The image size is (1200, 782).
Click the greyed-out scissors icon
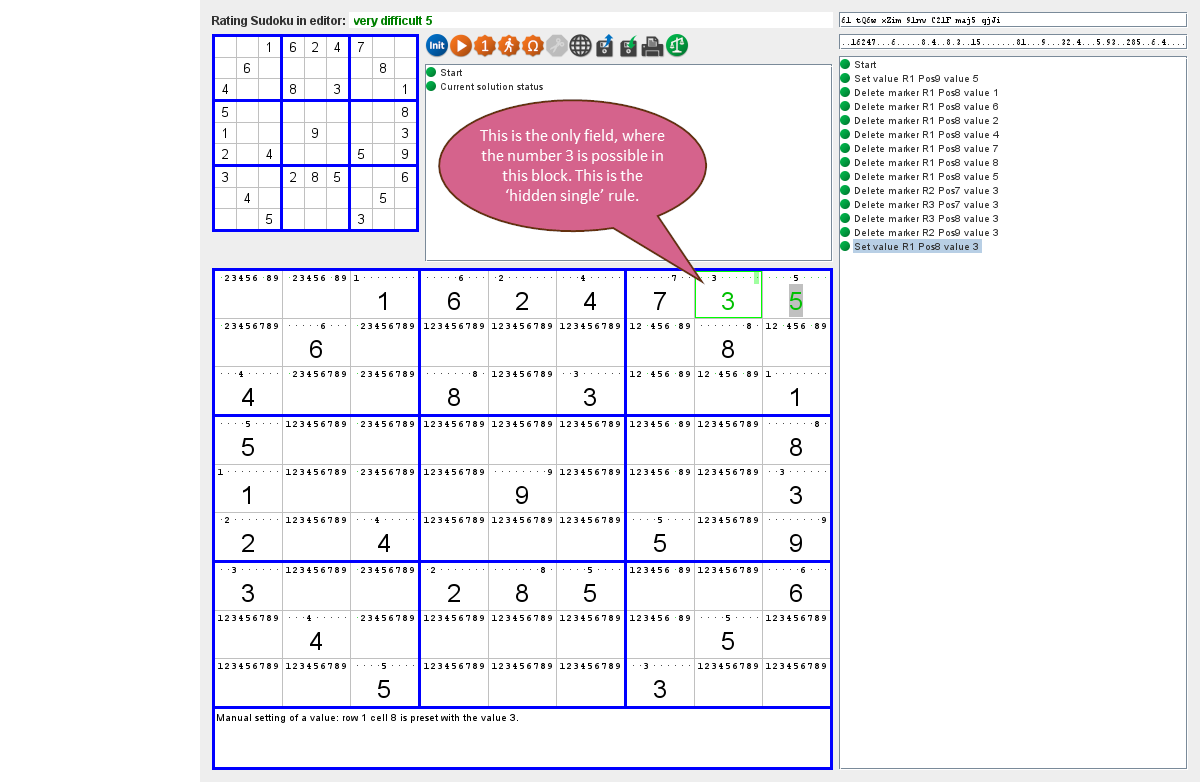(557, 45)
